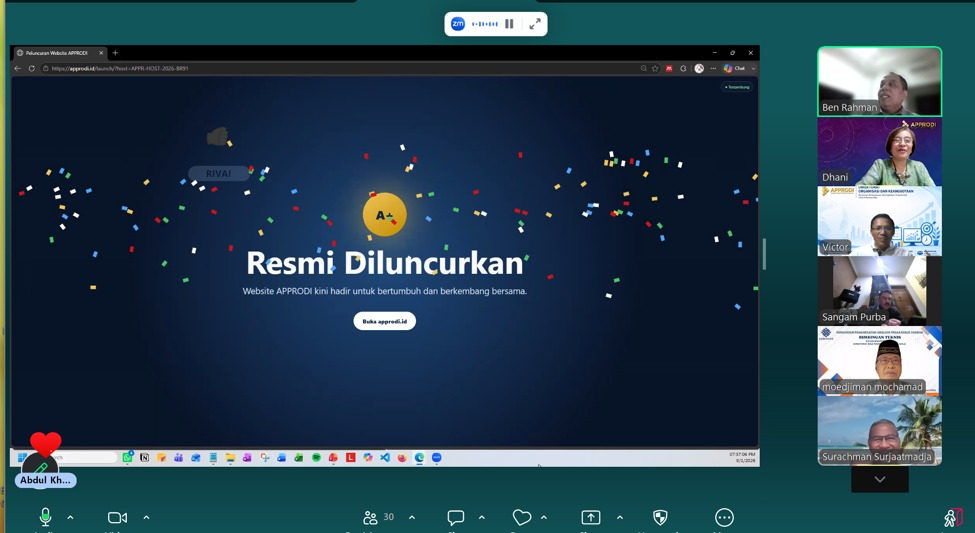Click the leave meeting door icon
975x533 pixels.
pyautogui.click(x=953, y=517)
